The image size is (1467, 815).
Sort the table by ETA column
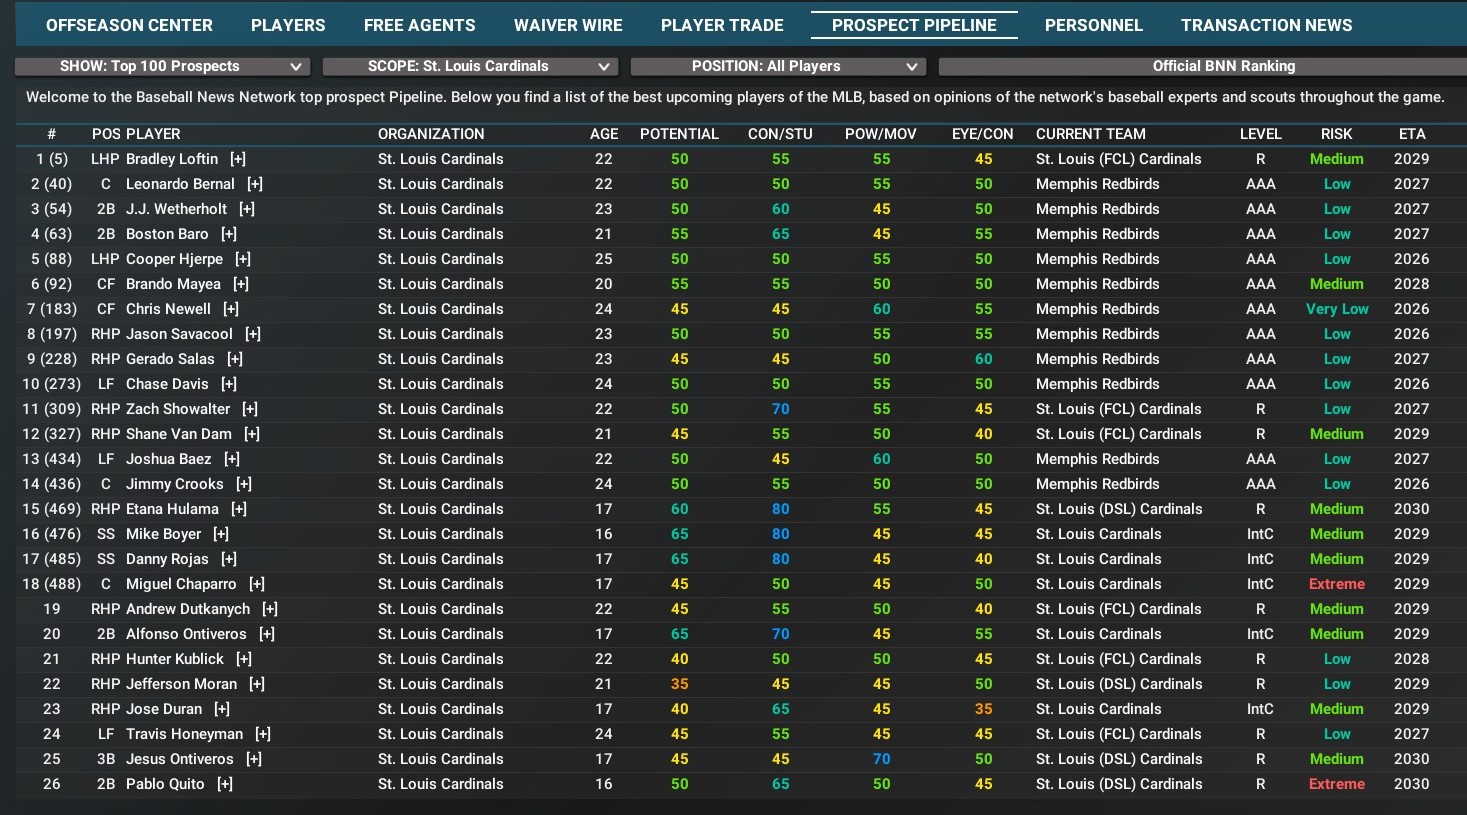(x=1412, y=134)
